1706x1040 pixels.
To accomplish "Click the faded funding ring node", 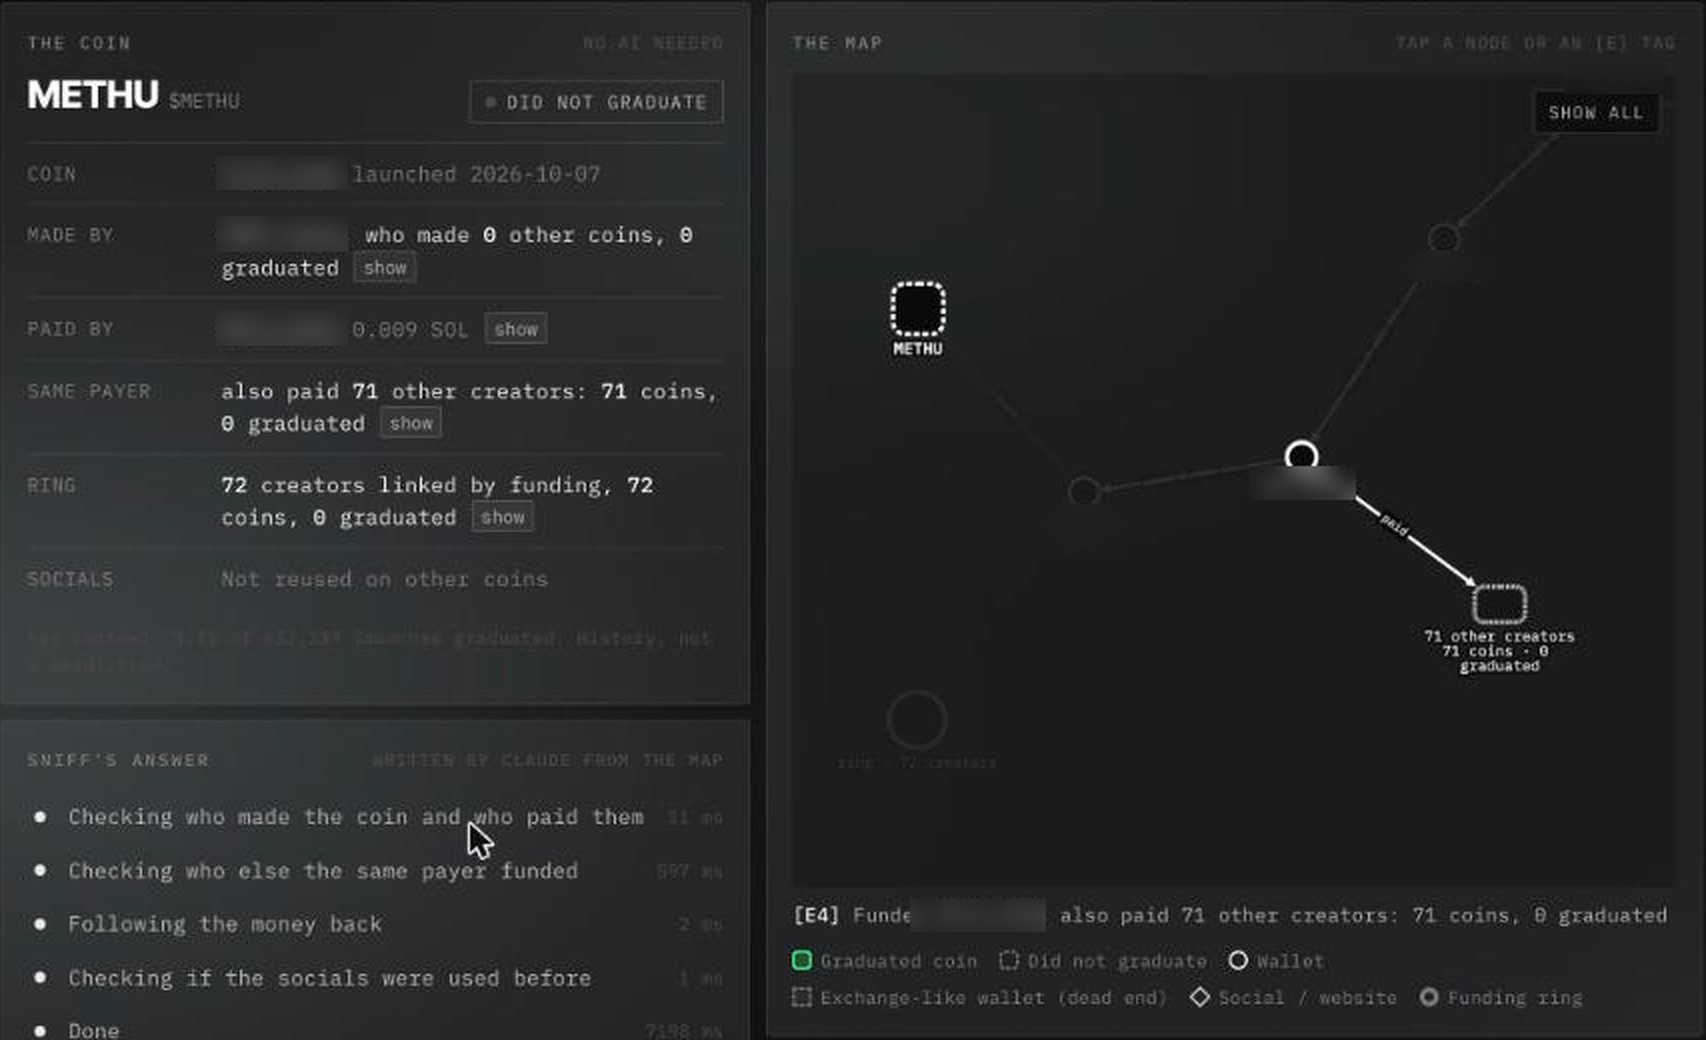I will [916, 720].
